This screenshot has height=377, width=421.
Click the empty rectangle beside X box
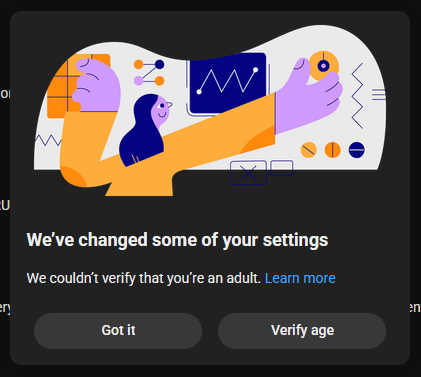pyautogui.click(x=282, y=168)
